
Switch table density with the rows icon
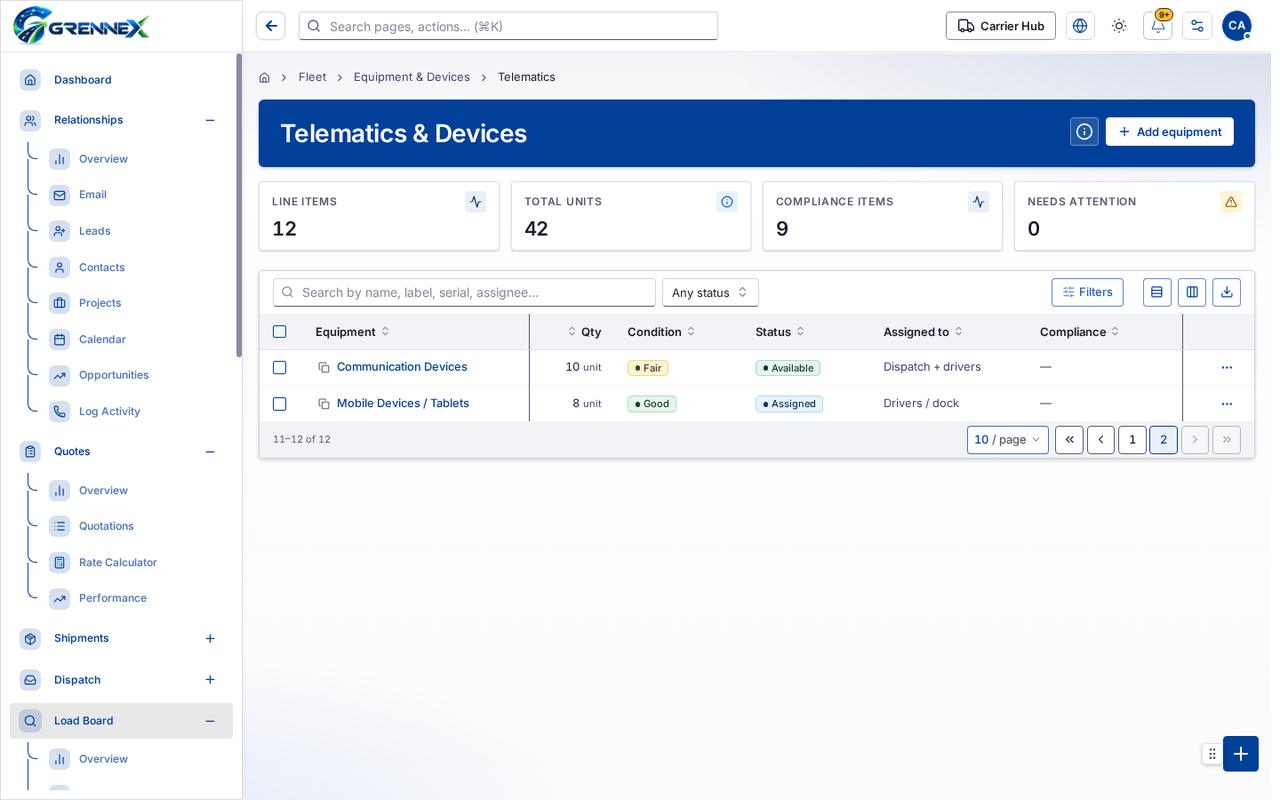pos(1157,292)
